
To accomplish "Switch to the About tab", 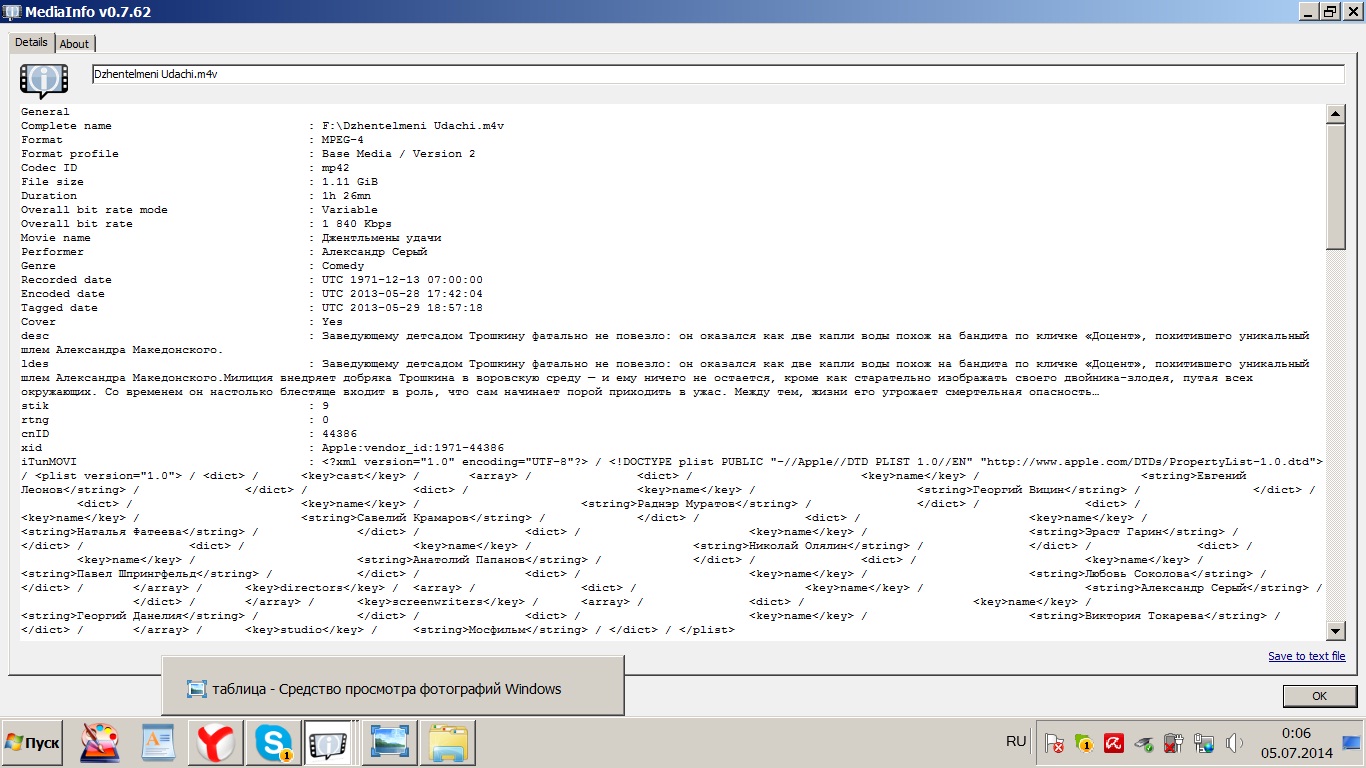I will click(74, 44).
